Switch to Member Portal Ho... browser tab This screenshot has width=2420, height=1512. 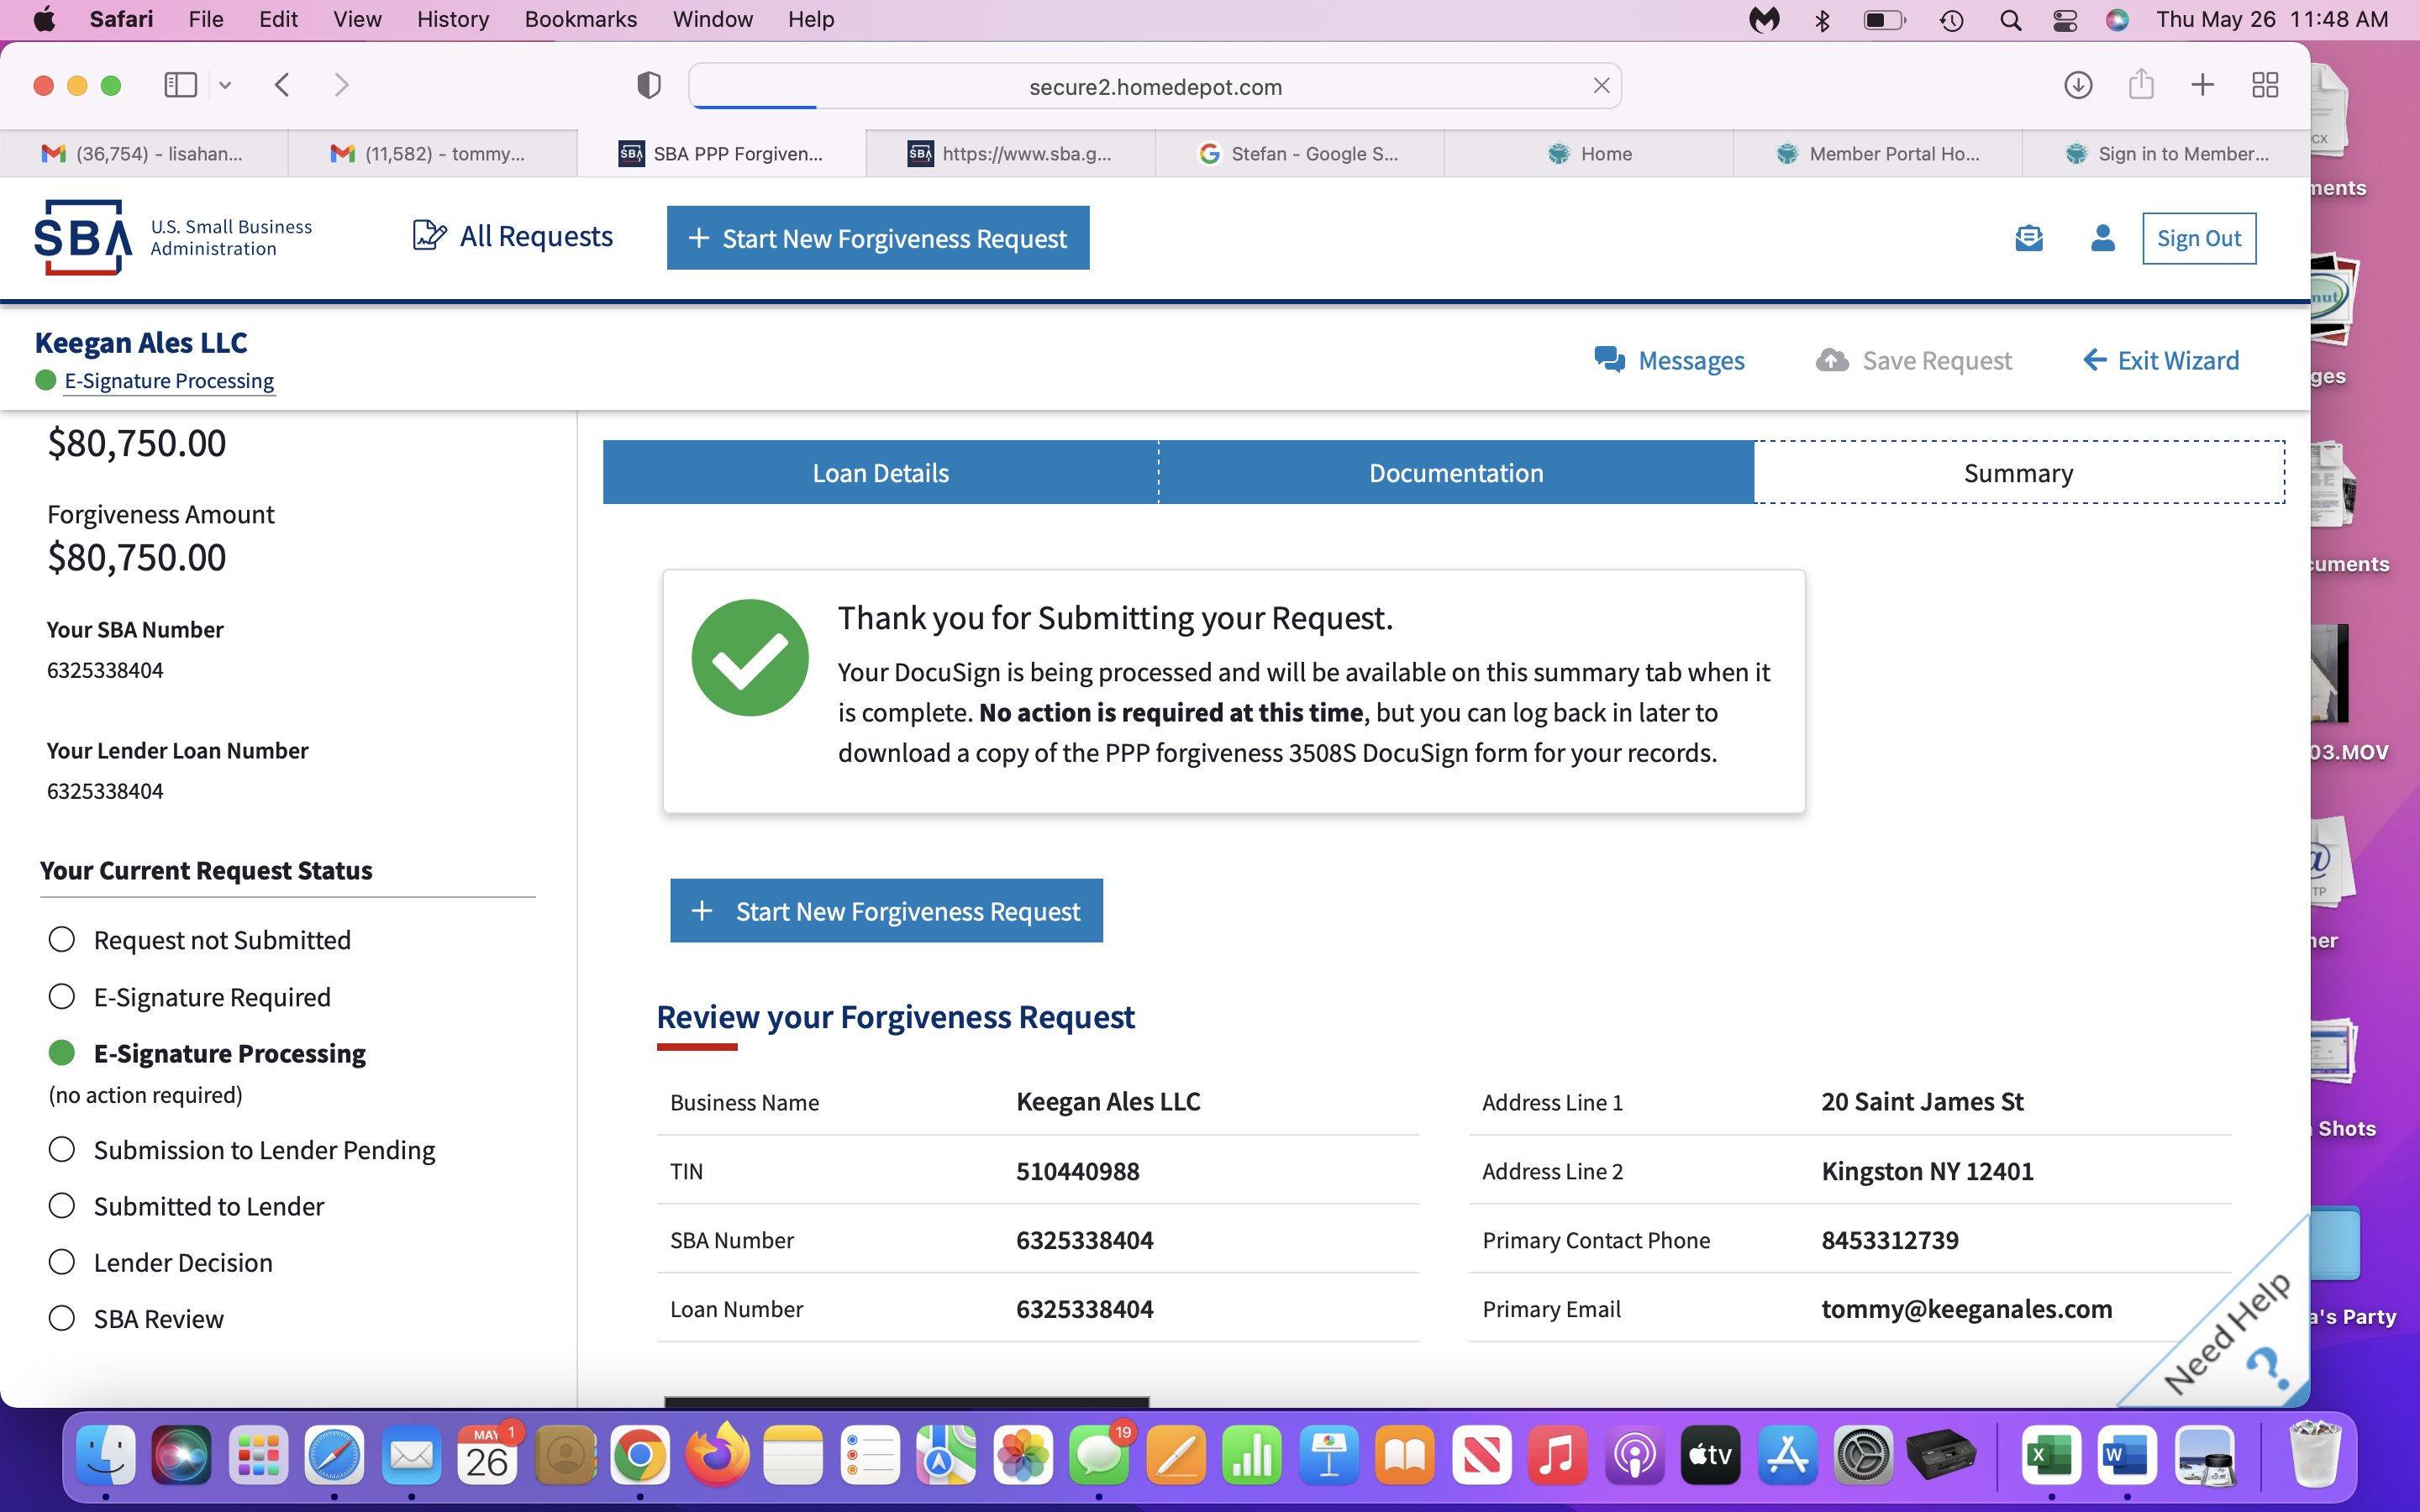tap(1877, 153)
